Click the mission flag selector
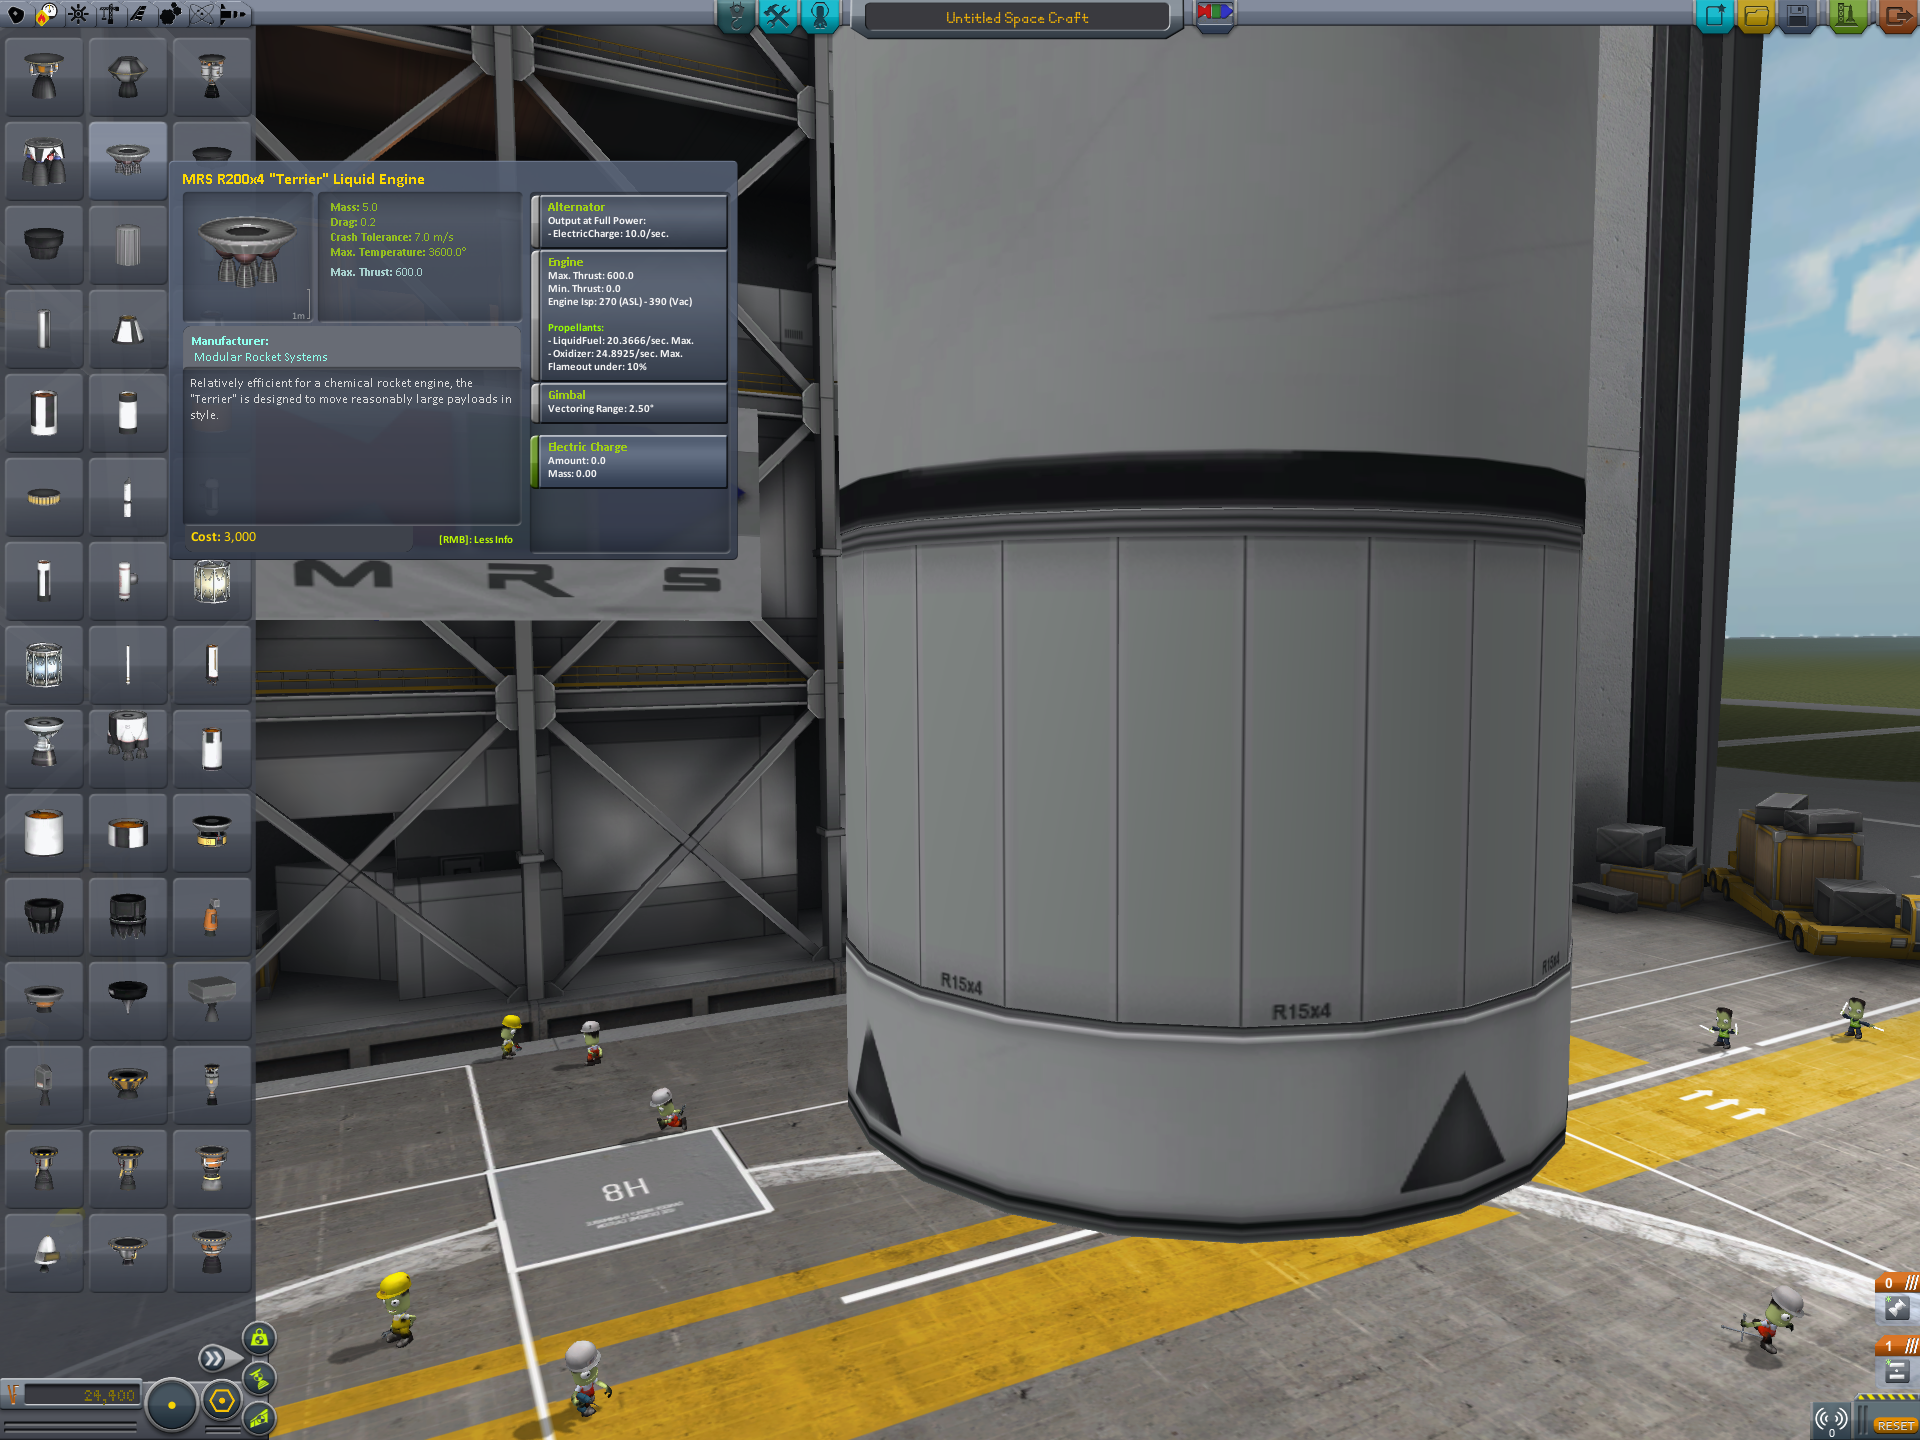The width and height of the screenshot is (1920, 1440). [x=1215, y=14]
